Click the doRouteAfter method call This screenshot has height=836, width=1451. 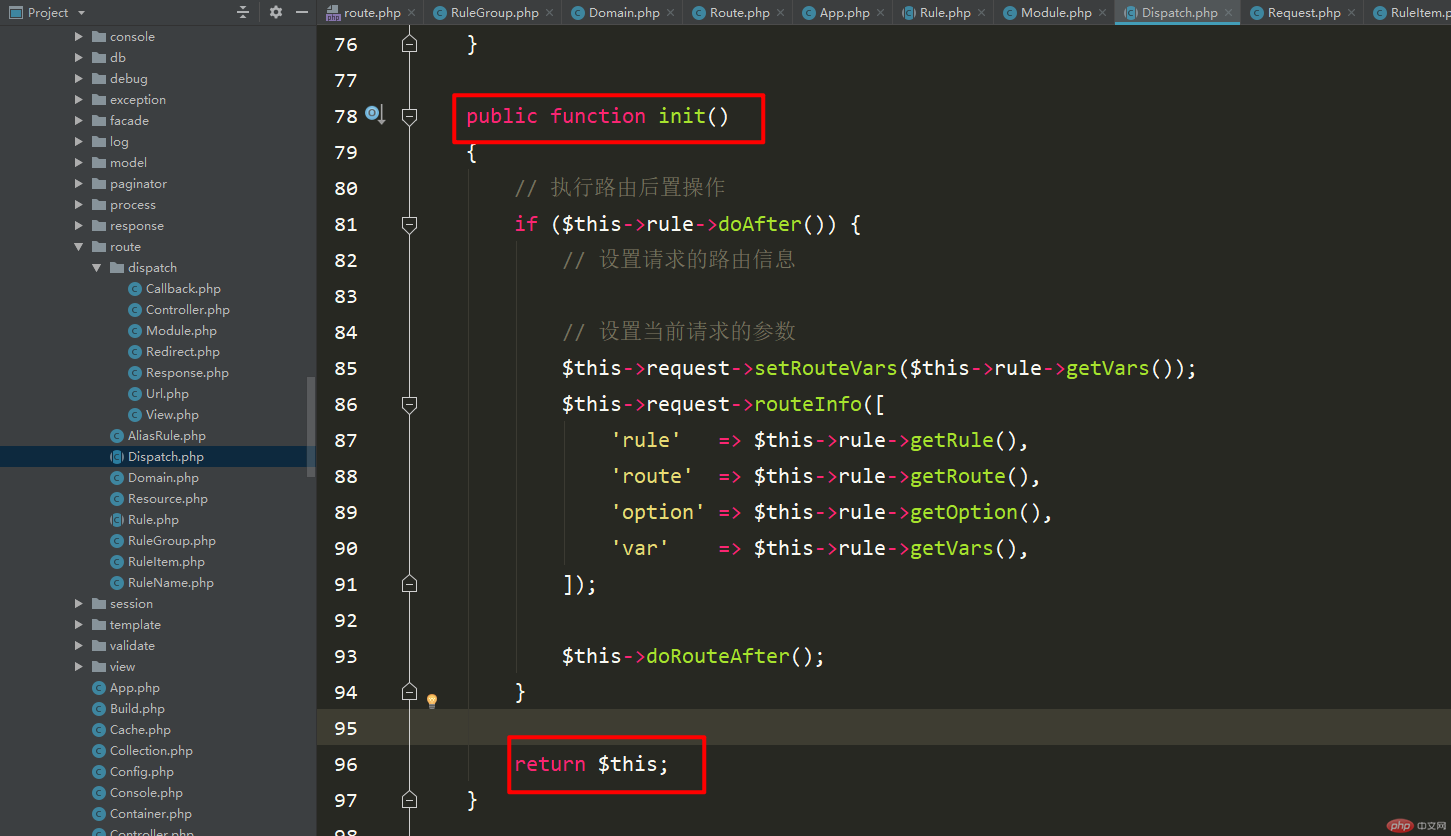click(x=719, y=656)
